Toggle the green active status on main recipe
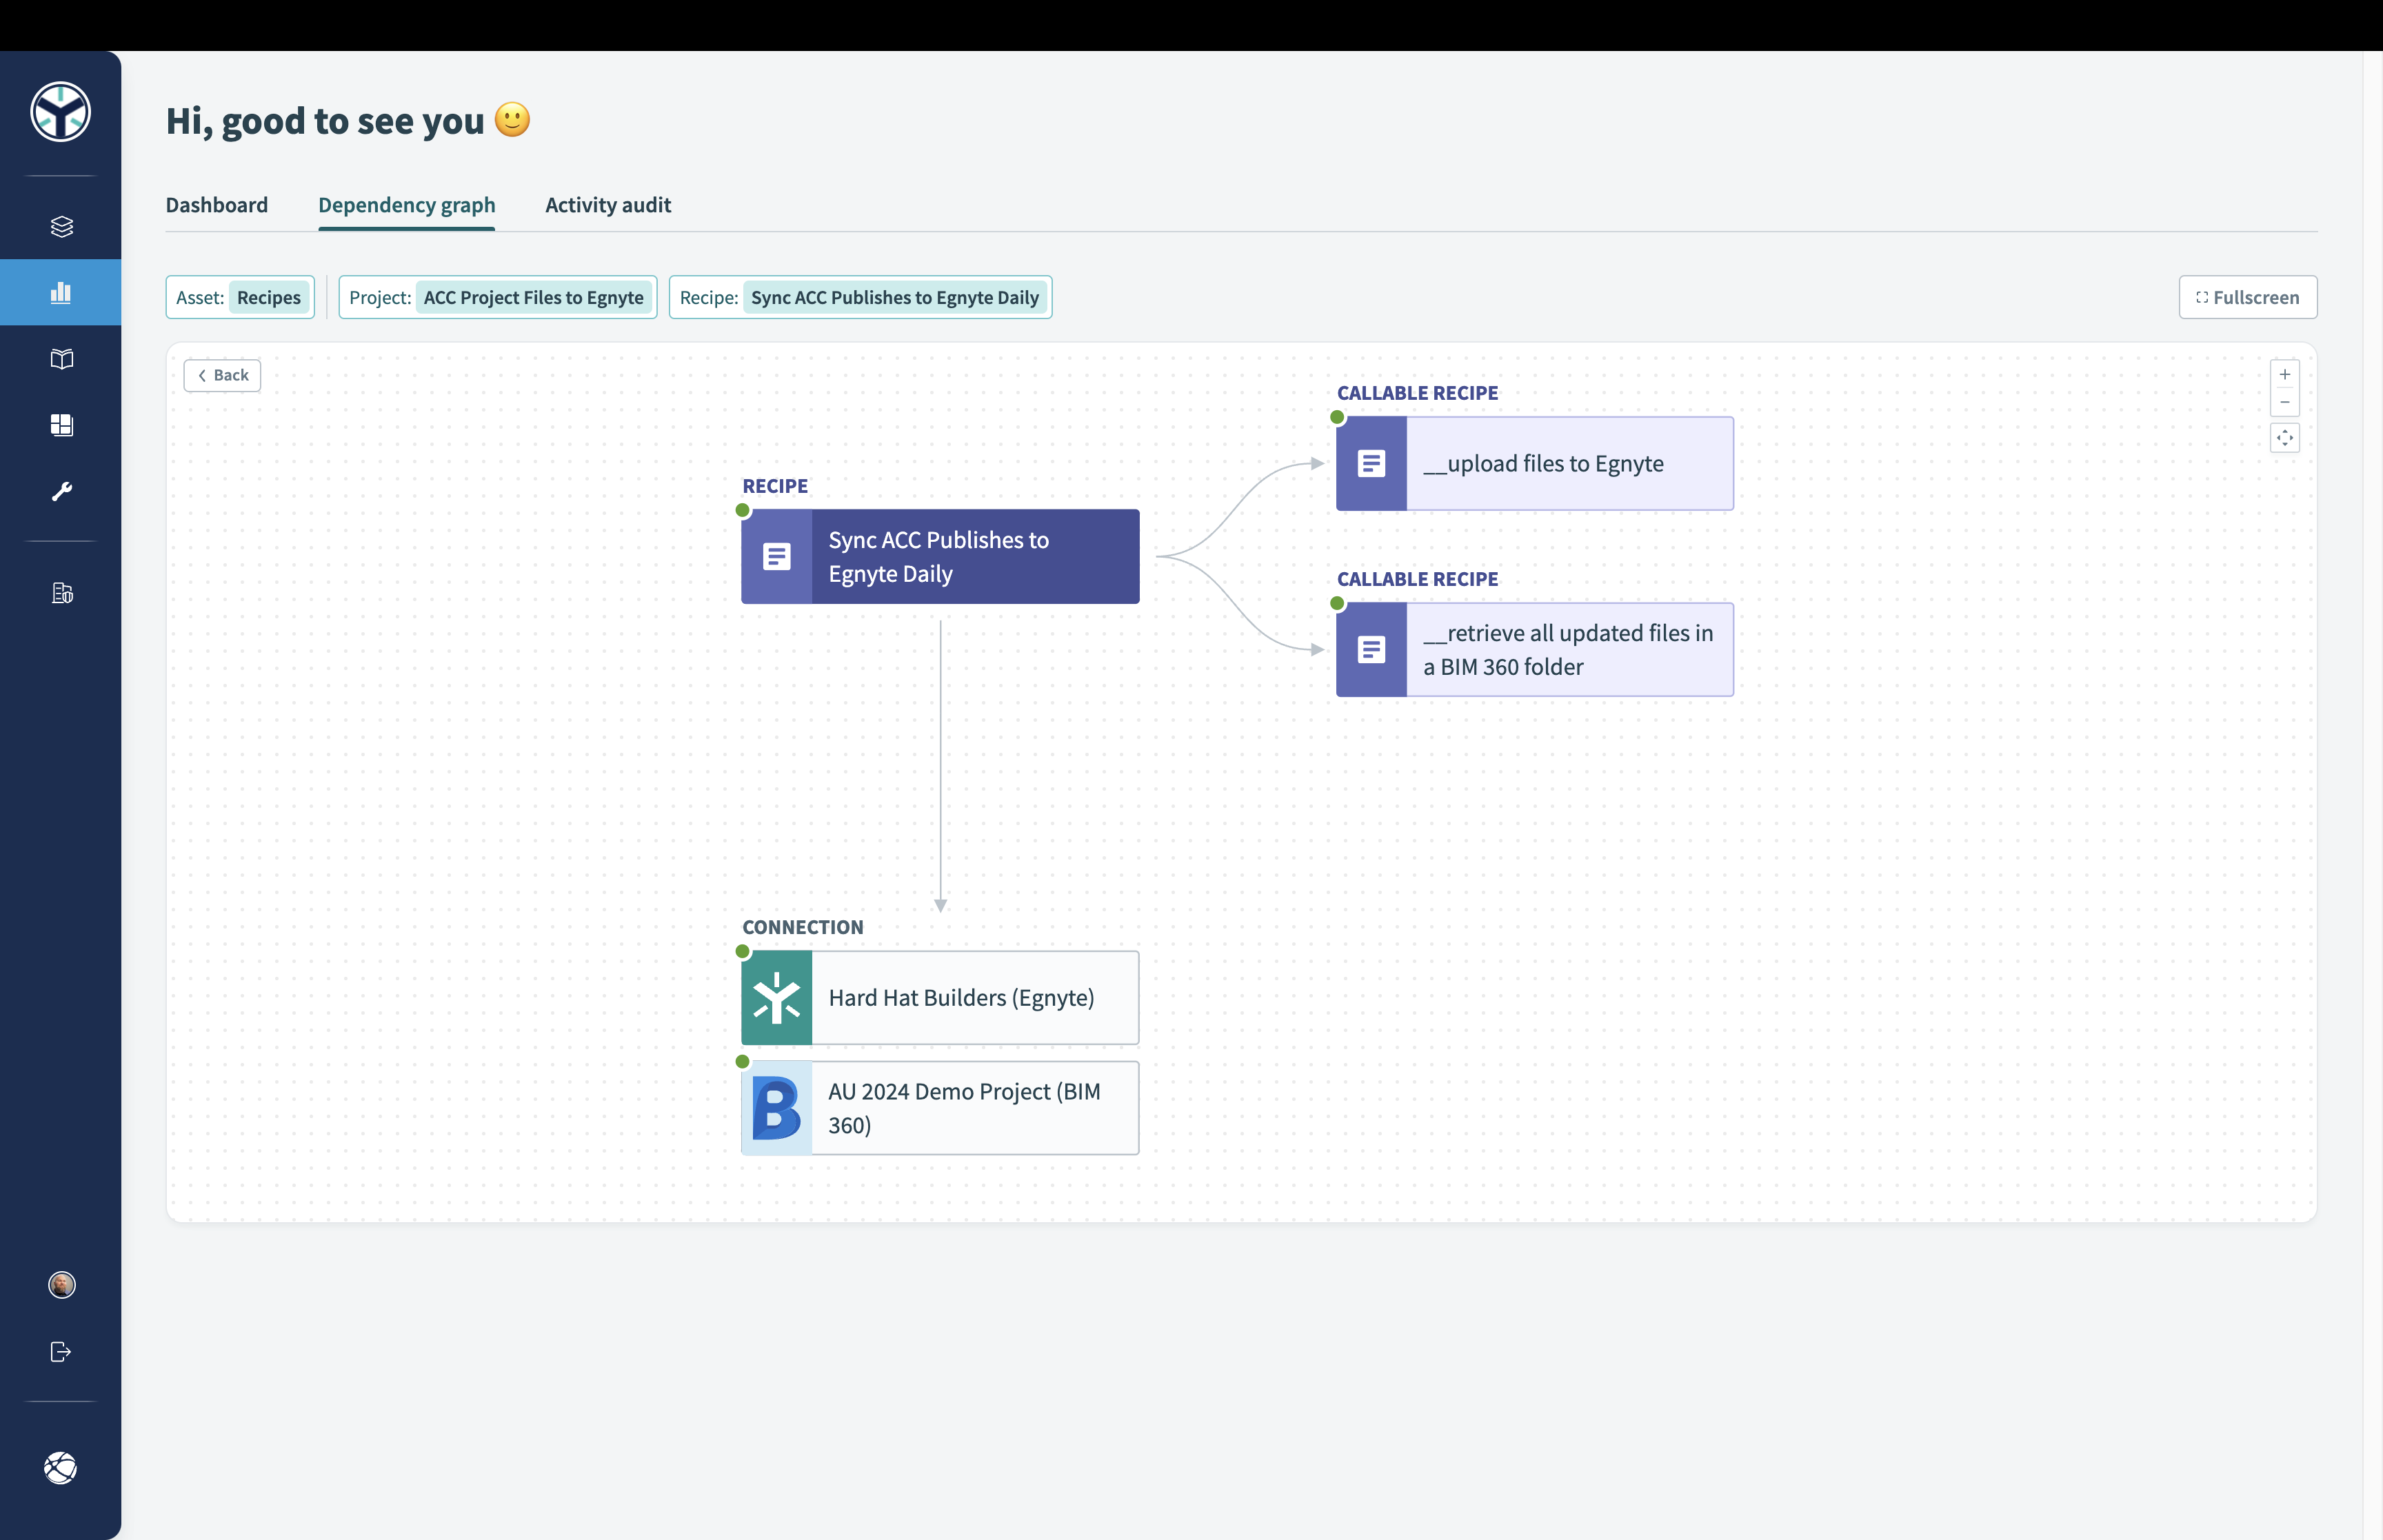2383x1540 pixels. 742,510
